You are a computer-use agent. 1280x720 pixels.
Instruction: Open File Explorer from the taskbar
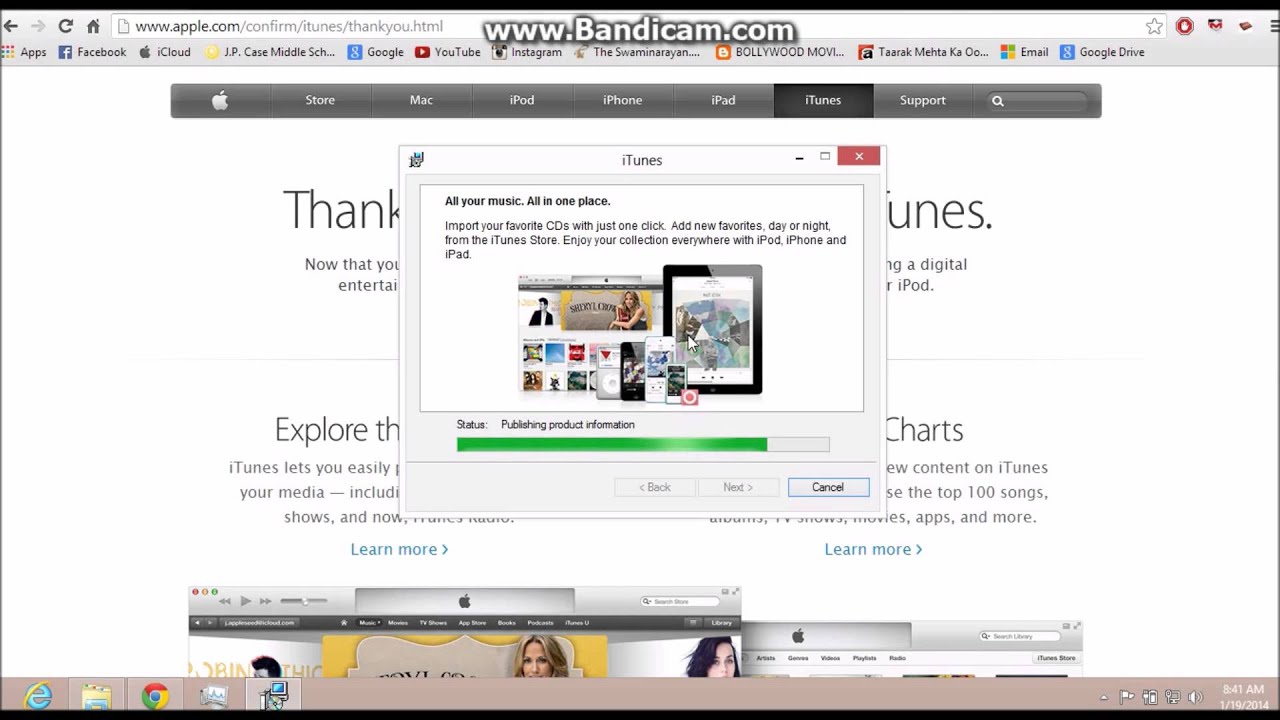pos(97,696)
